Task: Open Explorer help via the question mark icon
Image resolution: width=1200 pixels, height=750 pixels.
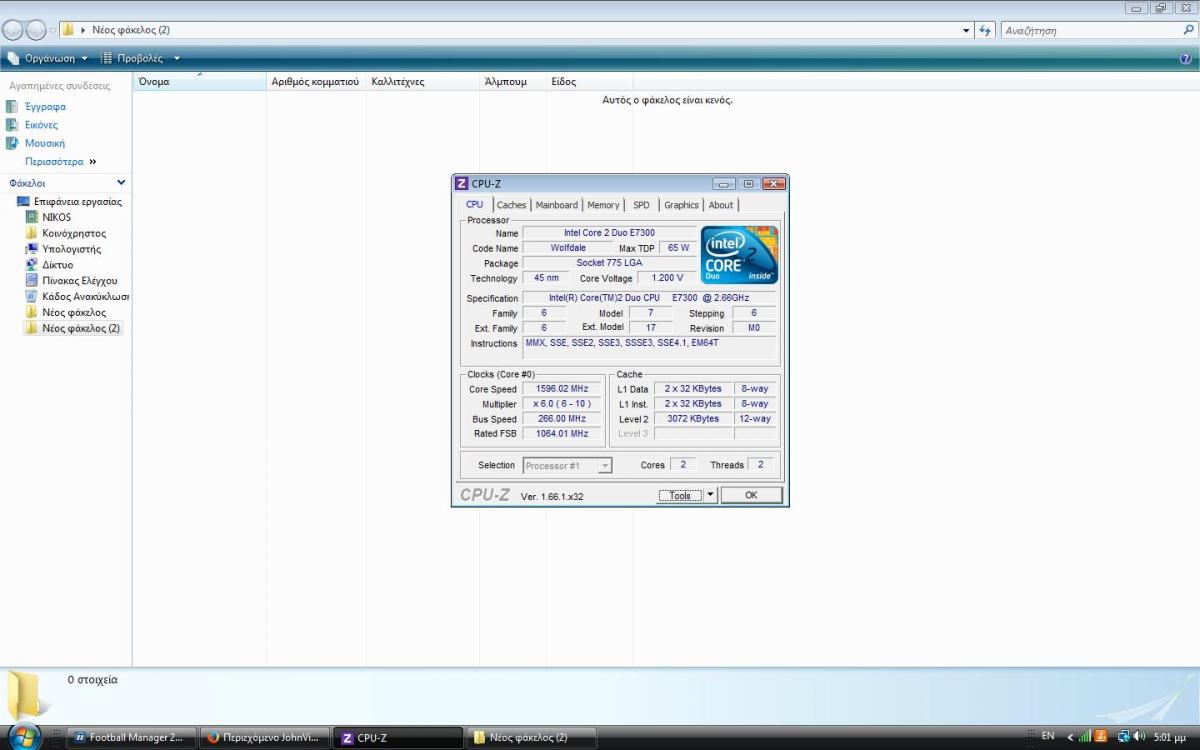Action: [1186, 59]
